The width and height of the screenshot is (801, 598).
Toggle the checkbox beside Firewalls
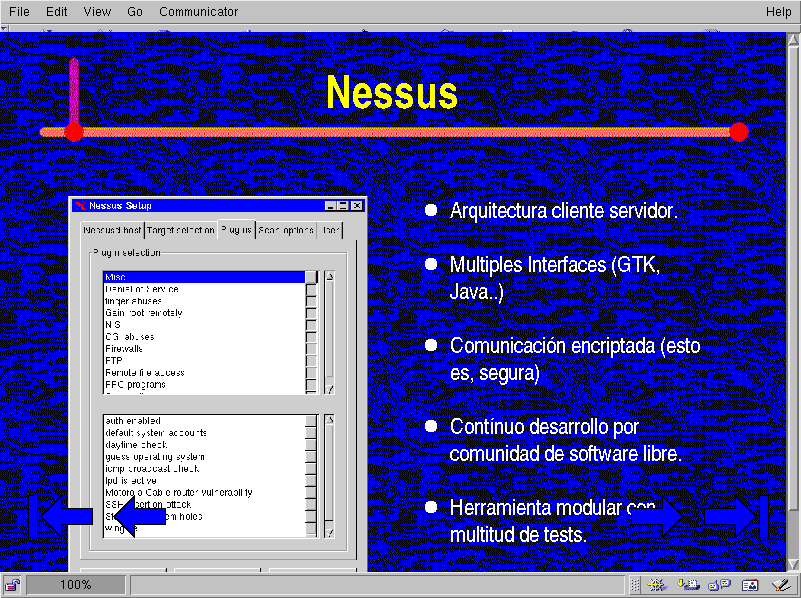point(311,349)
